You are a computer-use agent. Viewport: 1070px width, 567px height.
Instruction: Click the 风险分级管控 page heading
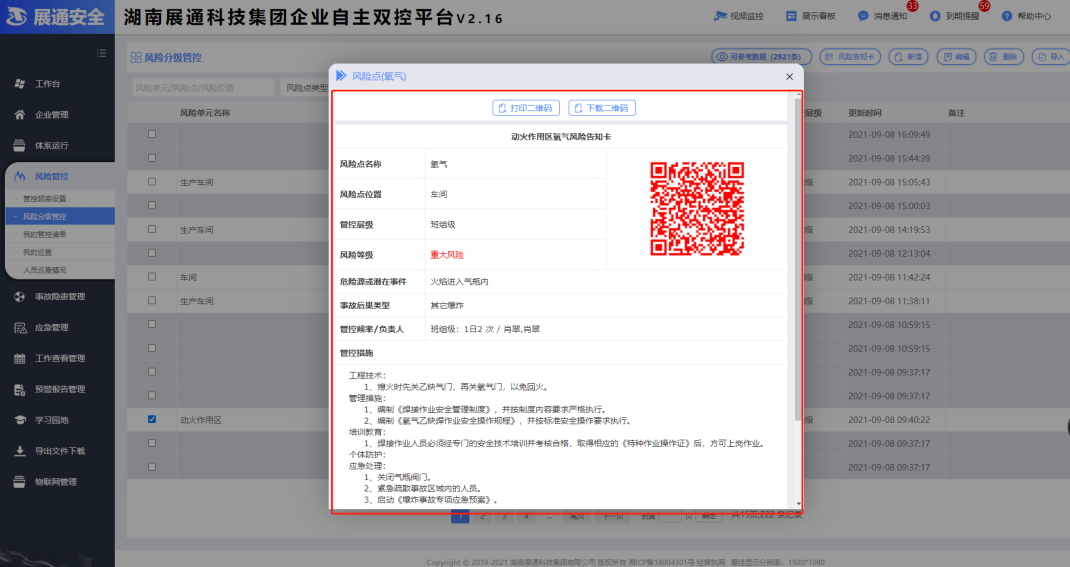tap(173, 58)
